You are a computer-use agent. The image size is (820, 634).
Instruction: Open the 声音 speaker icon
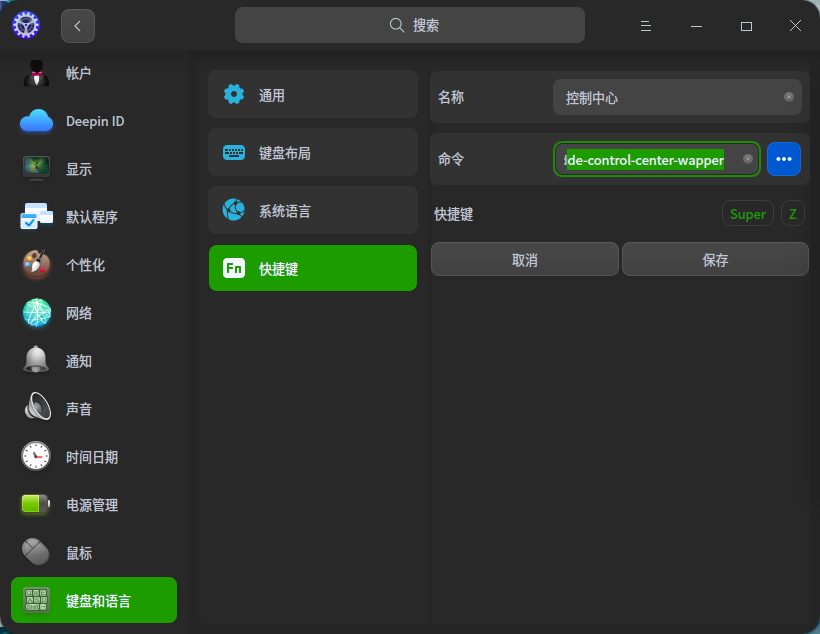(38, 406)
